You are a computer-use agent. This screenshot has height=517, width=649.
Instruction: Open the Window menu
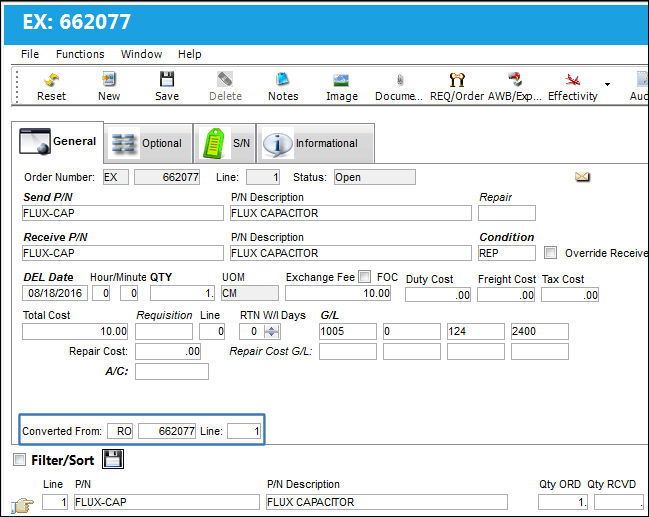point(141,54)
